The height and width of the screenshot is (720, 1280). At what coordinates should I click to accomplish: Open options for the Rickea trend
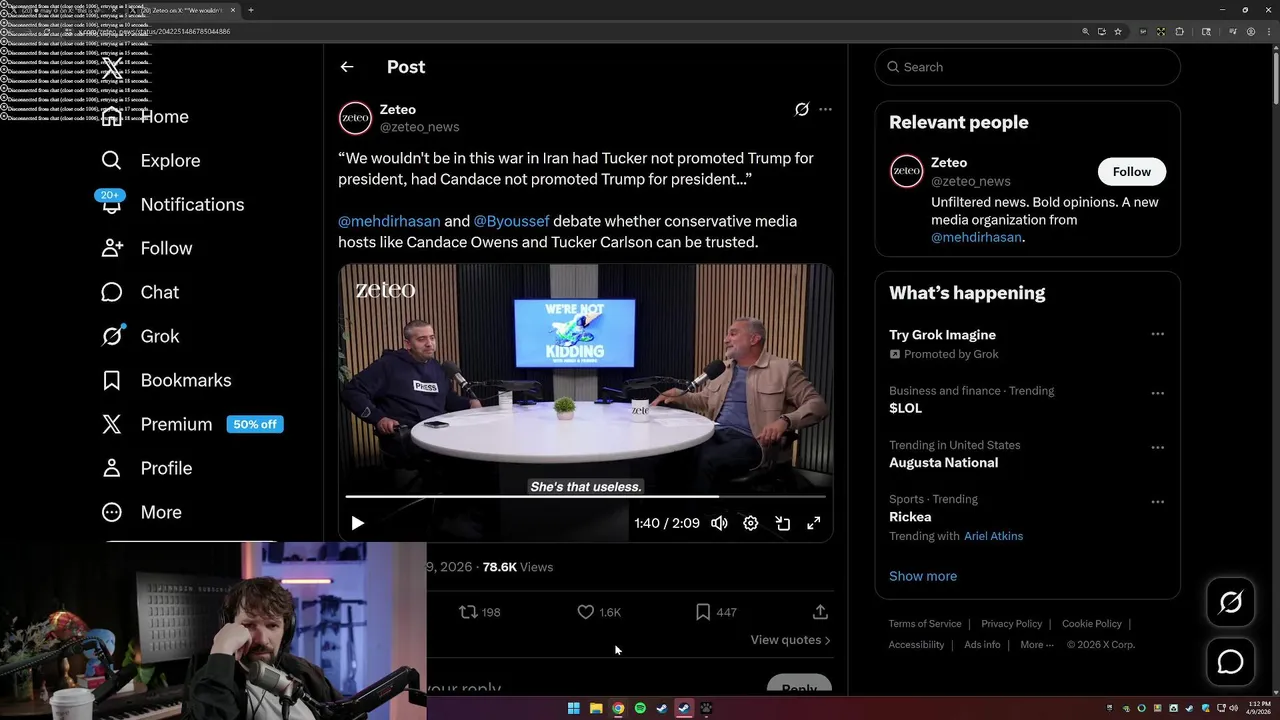[1157, 501]
